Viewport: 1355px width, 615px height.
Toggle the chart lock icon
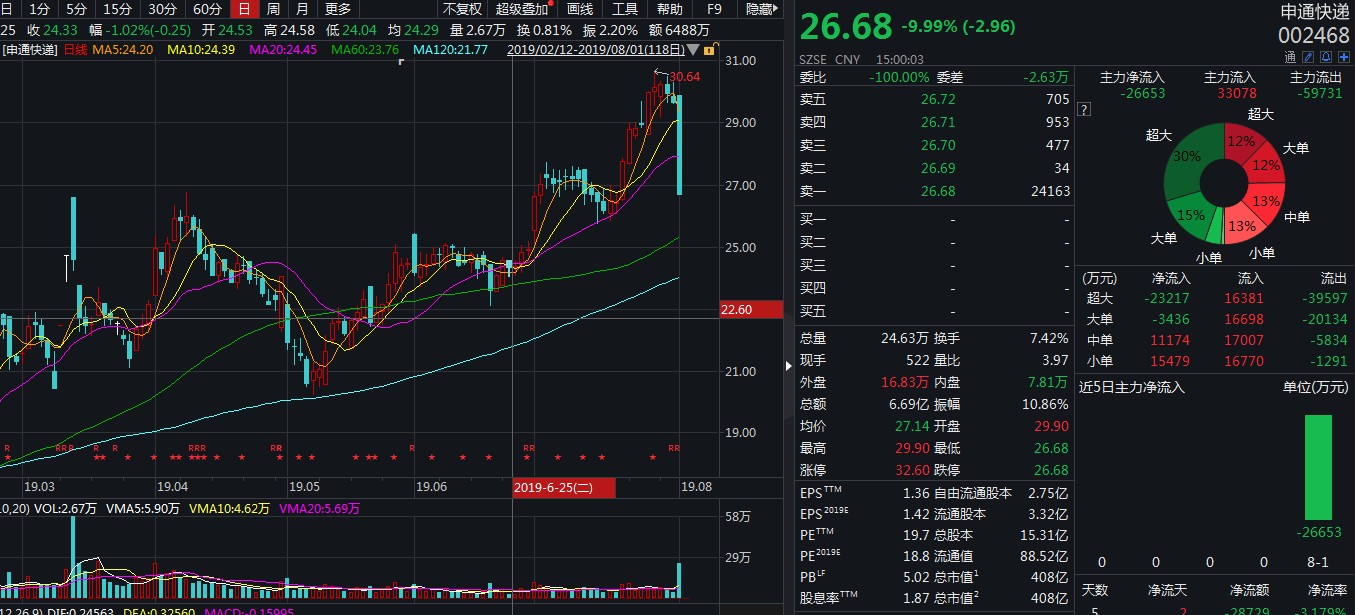pyautogui.click(x=709, y=49)
